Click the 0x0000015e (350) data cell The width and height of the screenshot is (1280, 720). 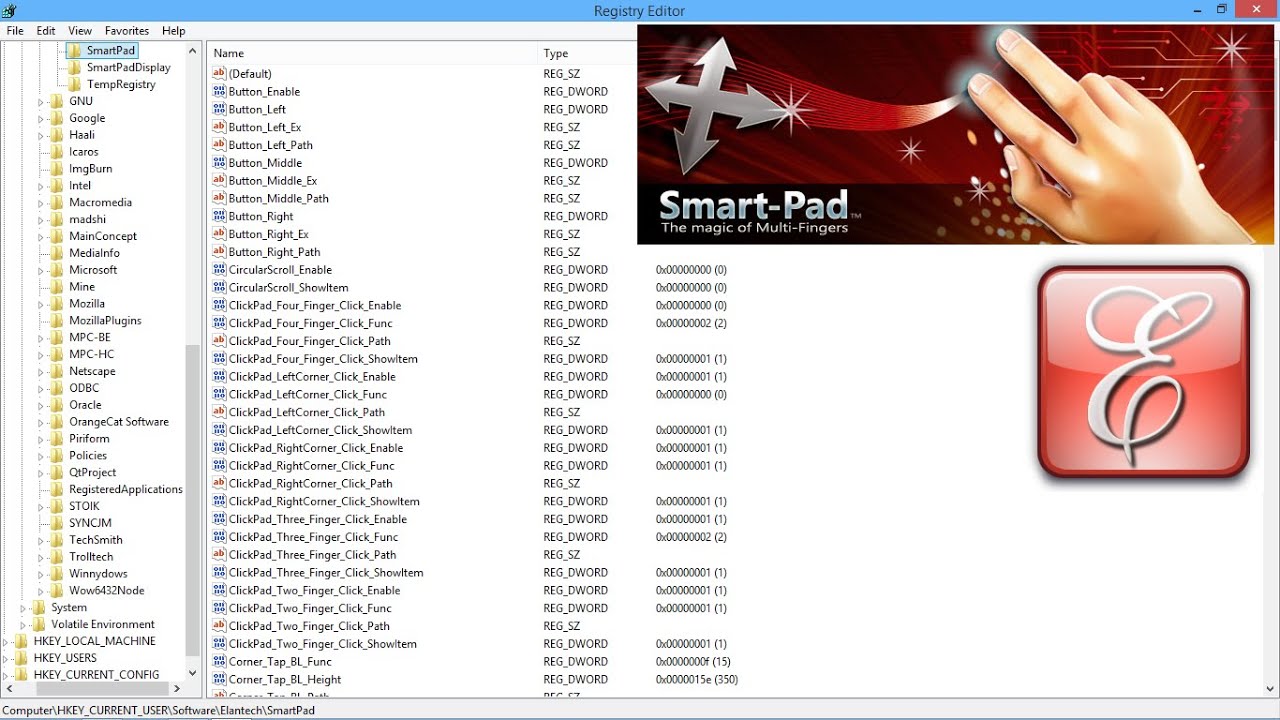pyautogui.click(x=697, y=680)
